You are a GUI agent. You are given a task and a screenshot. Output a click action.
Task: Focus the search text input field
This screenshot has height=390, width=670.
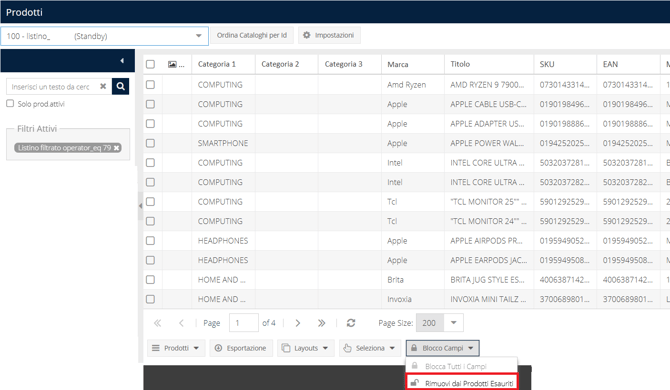51,87
